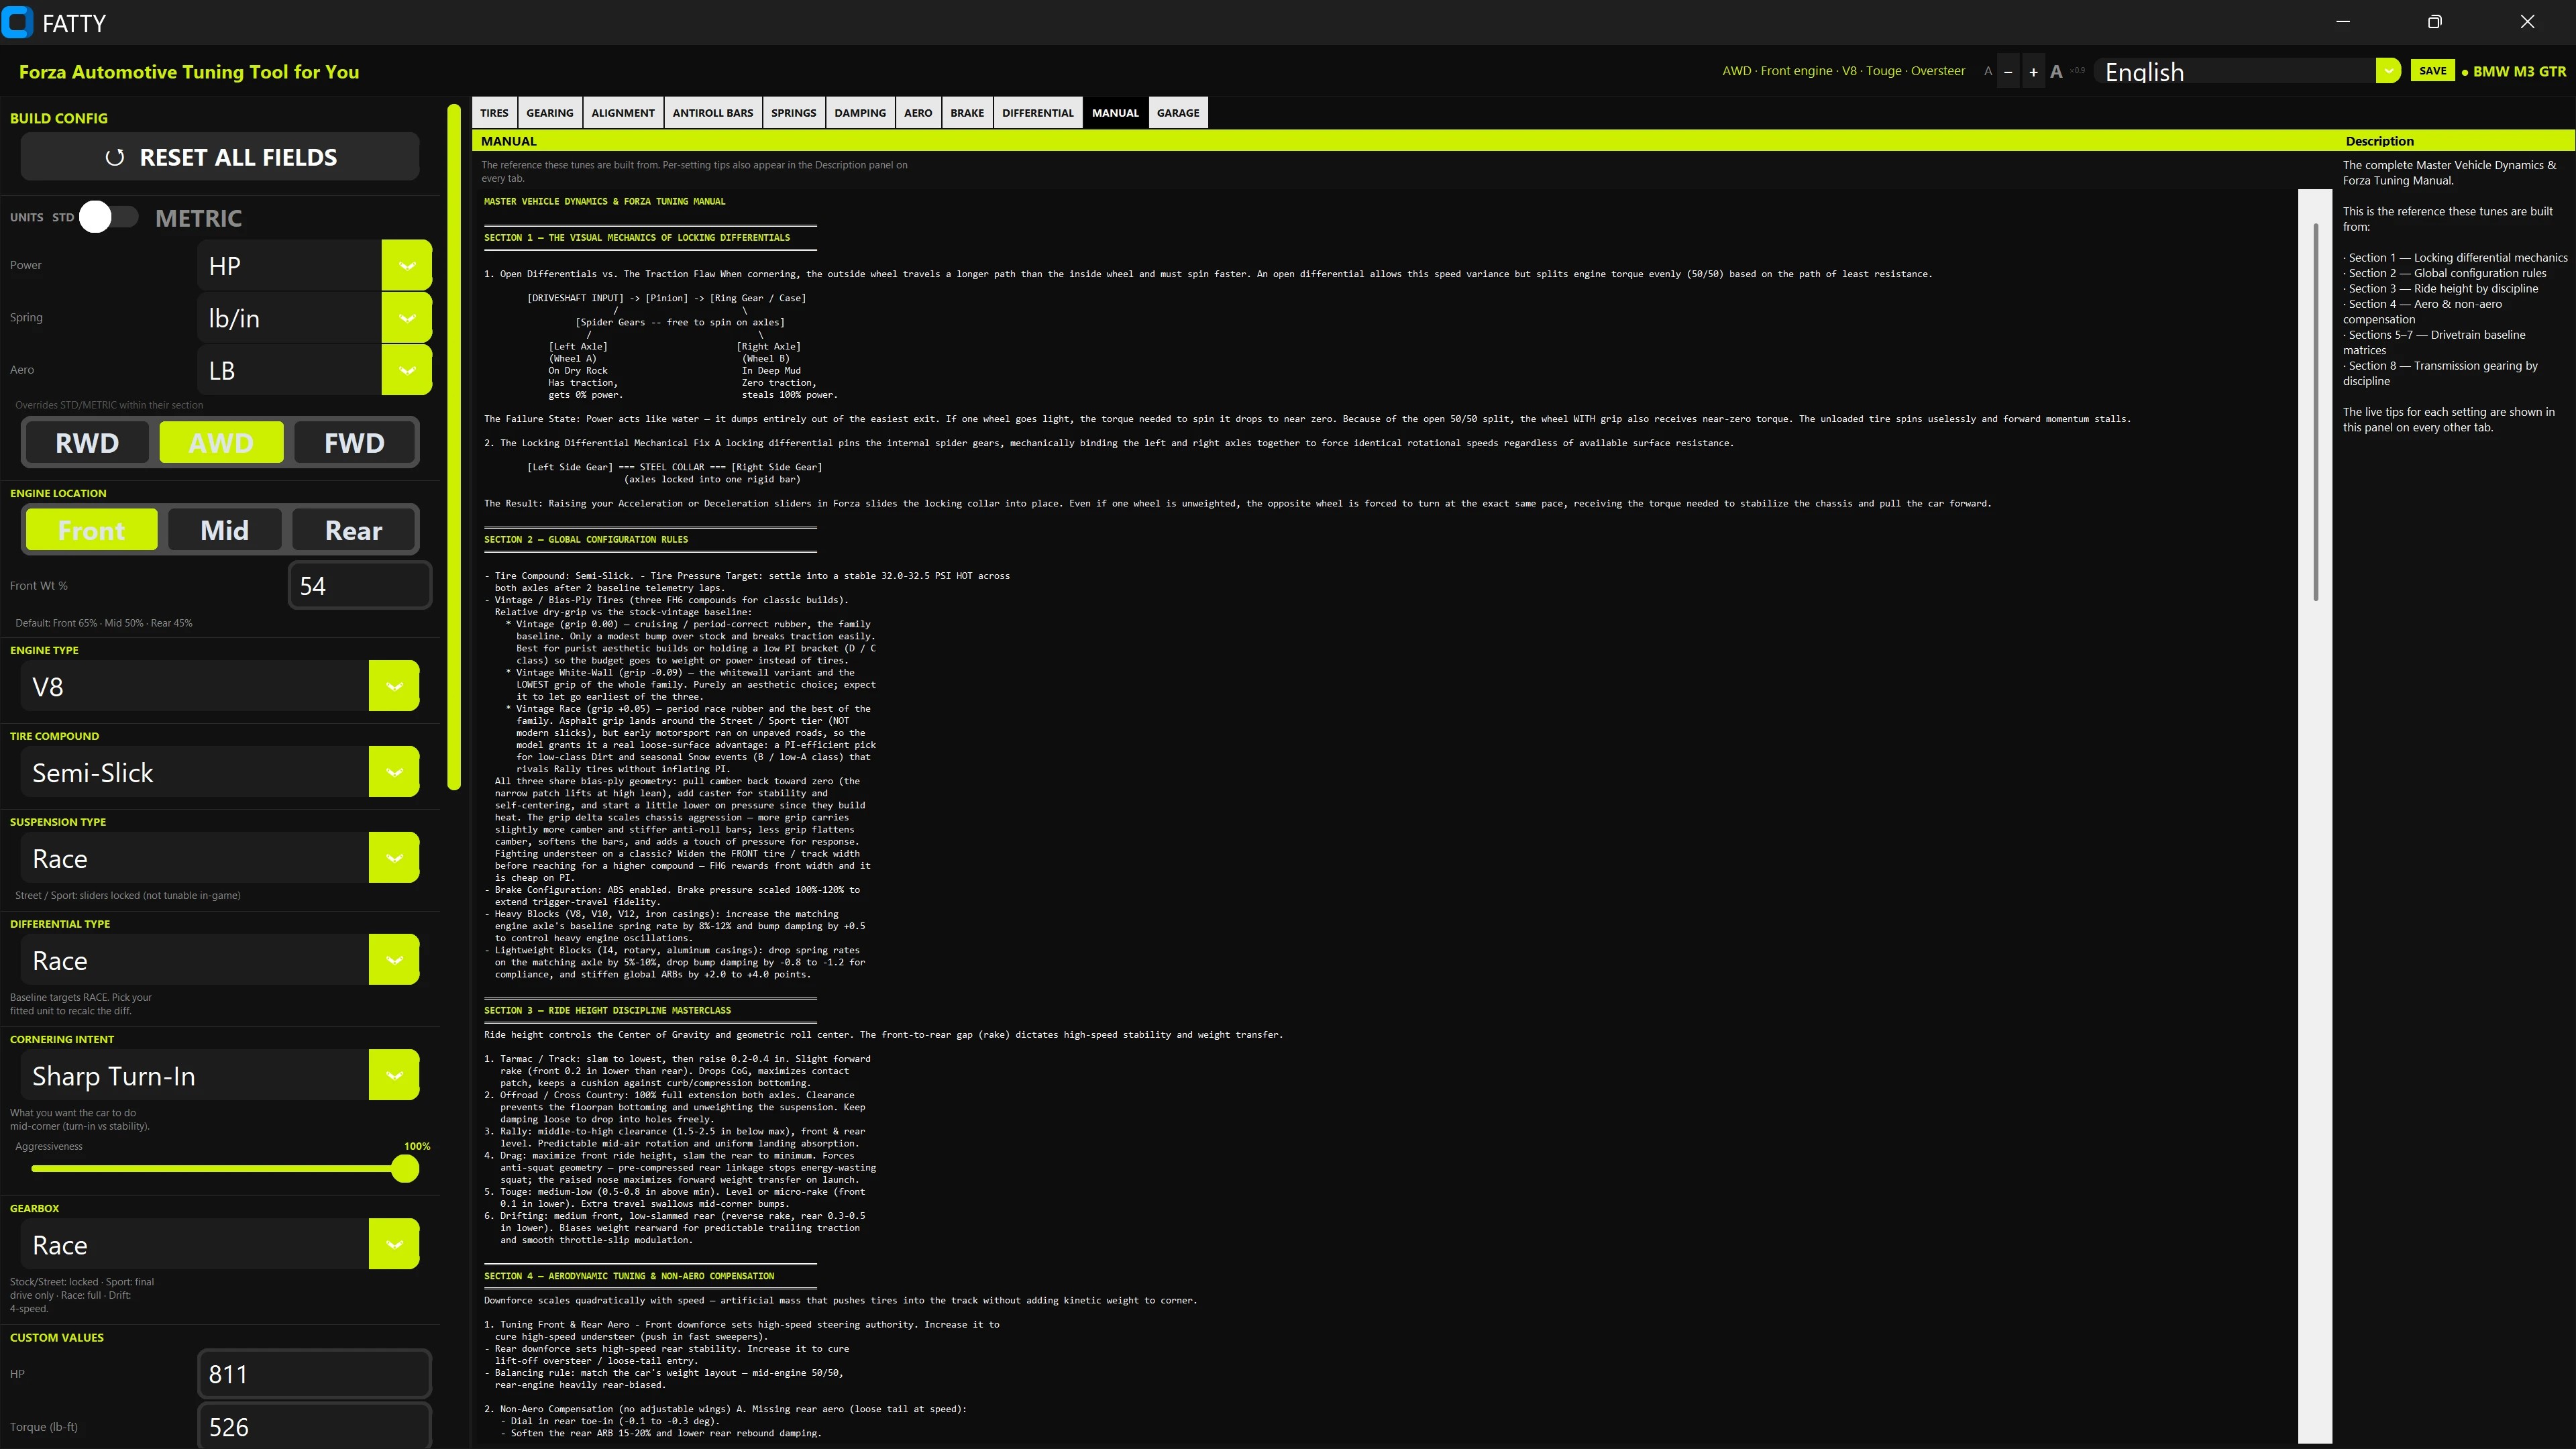Viewport: 2576px width, 1449px height.
Task: Click the Torque (lb-ft) field 526
Action: (x=314, y=1427)
